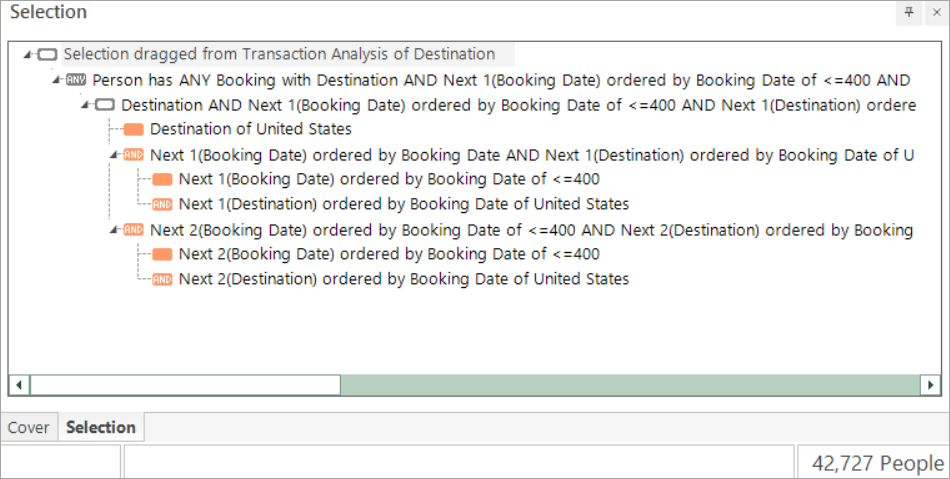Viewport: 950px width, 479px height.
Task: Click the 42,727 People count
Action: pos(877,463)
